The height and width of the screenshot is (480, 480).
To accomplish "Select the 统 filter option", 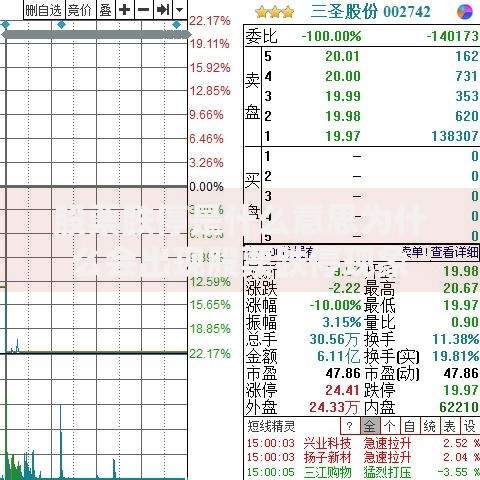I will (x=429, y=426).
